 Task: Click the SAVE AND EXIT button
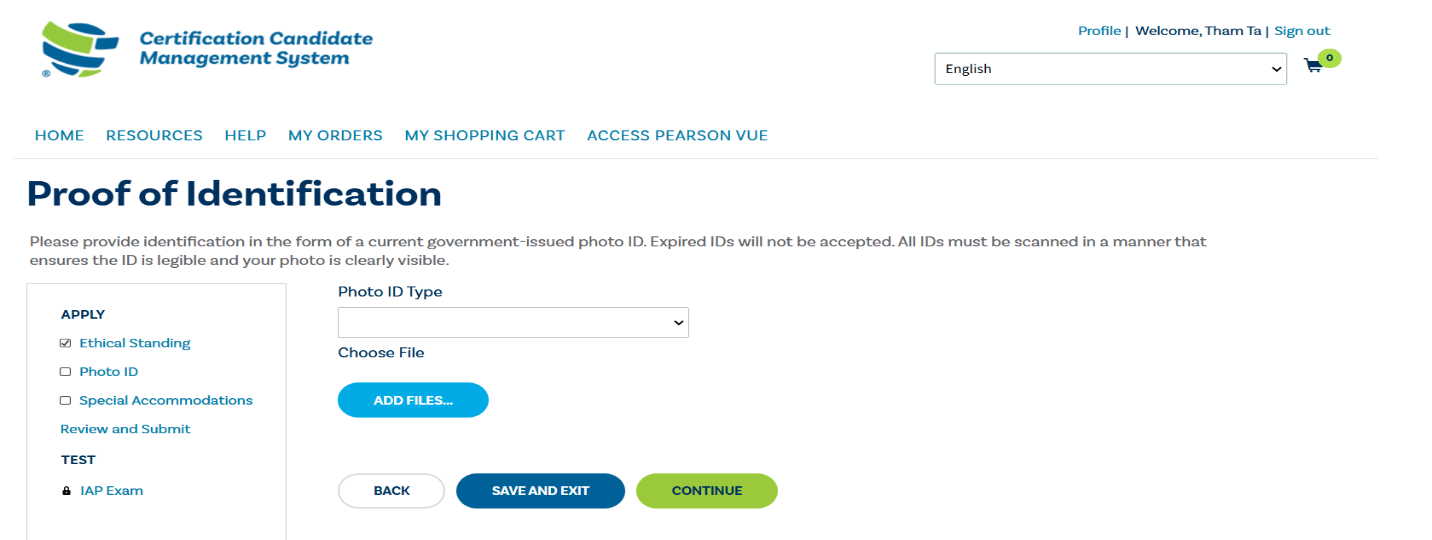(x=540, y=491)
